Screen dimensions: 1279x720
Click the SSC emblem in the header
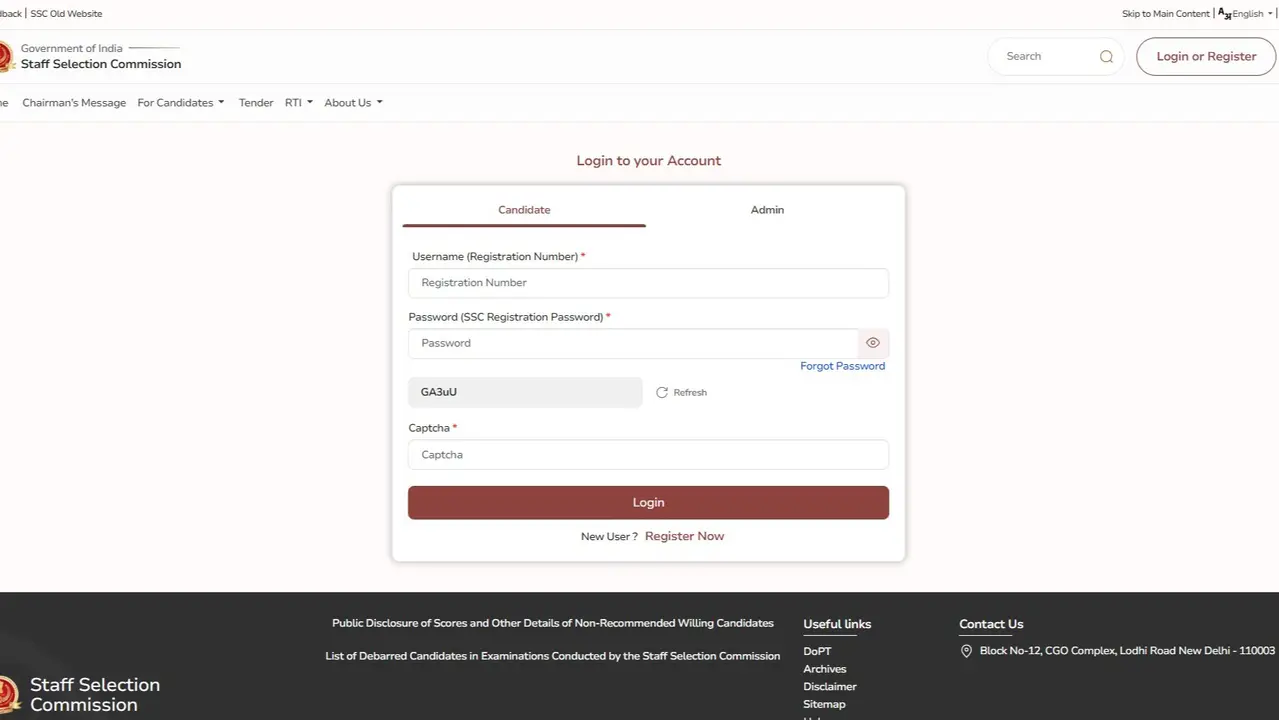click(4, 56)
